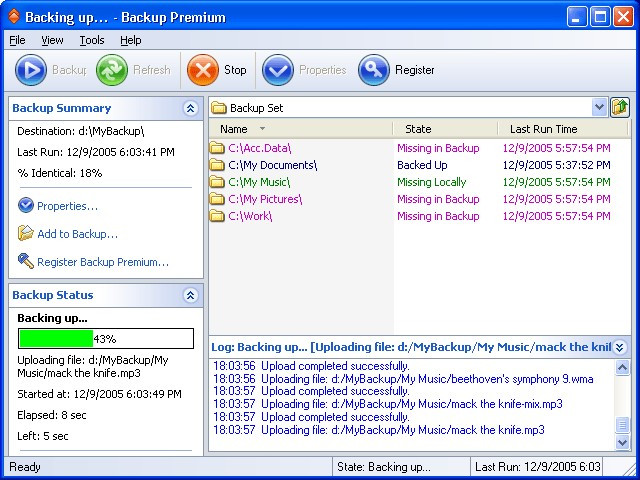Click the 'Missing Locally' state cell
The height and width of the screenshot is (480, 640).
[x=431, y=182]
